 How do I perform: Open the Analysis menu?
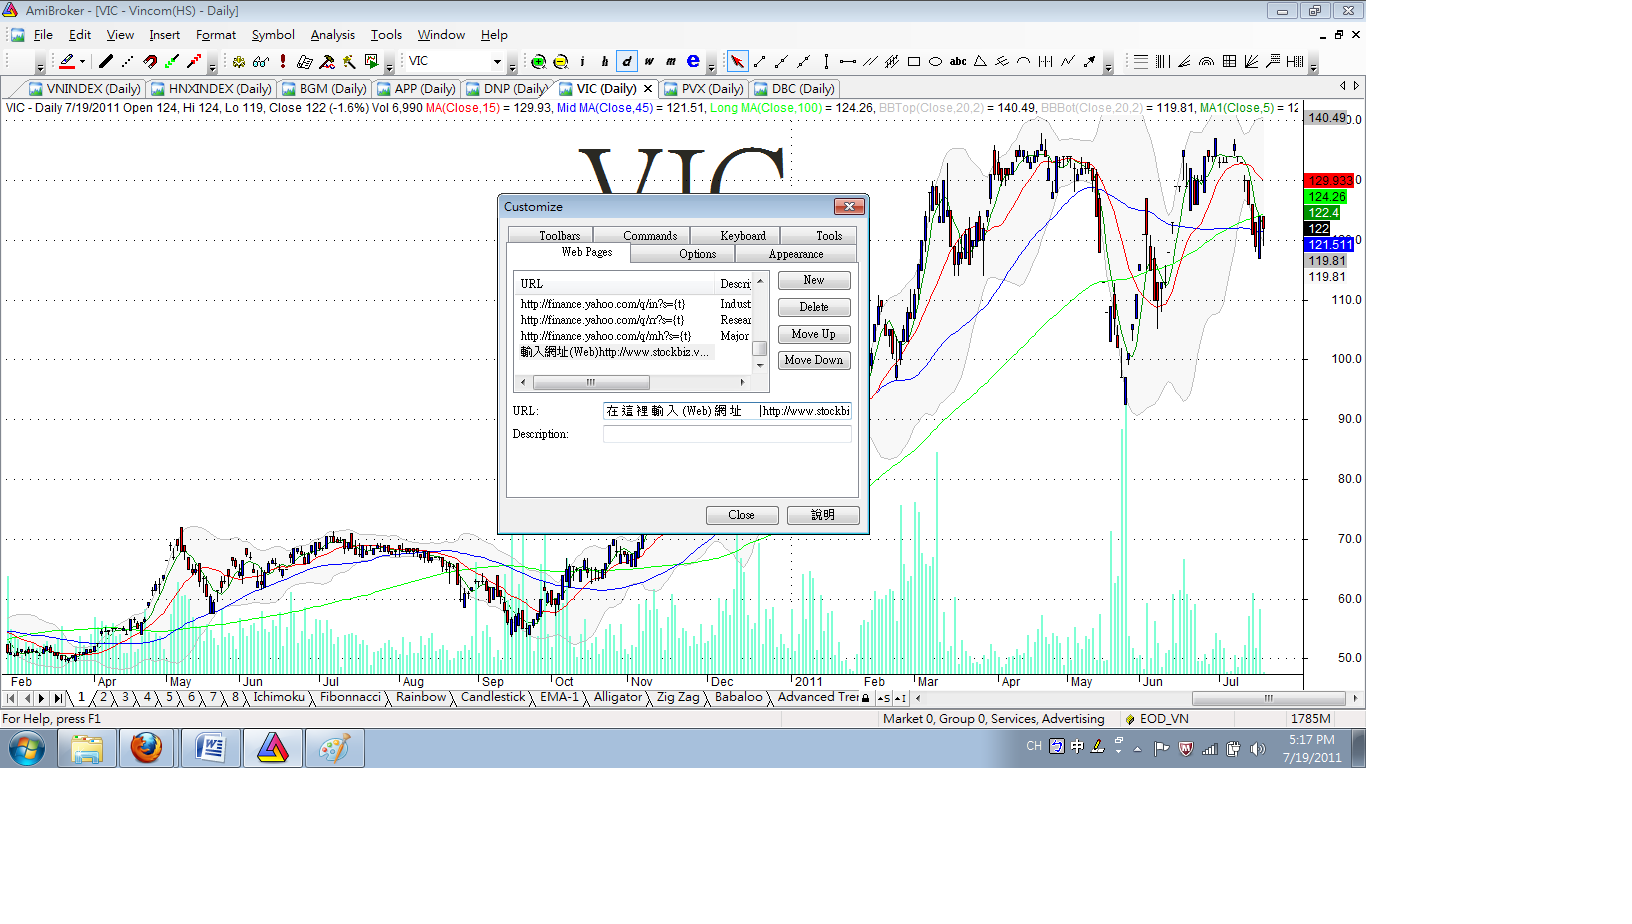[332, 35]
